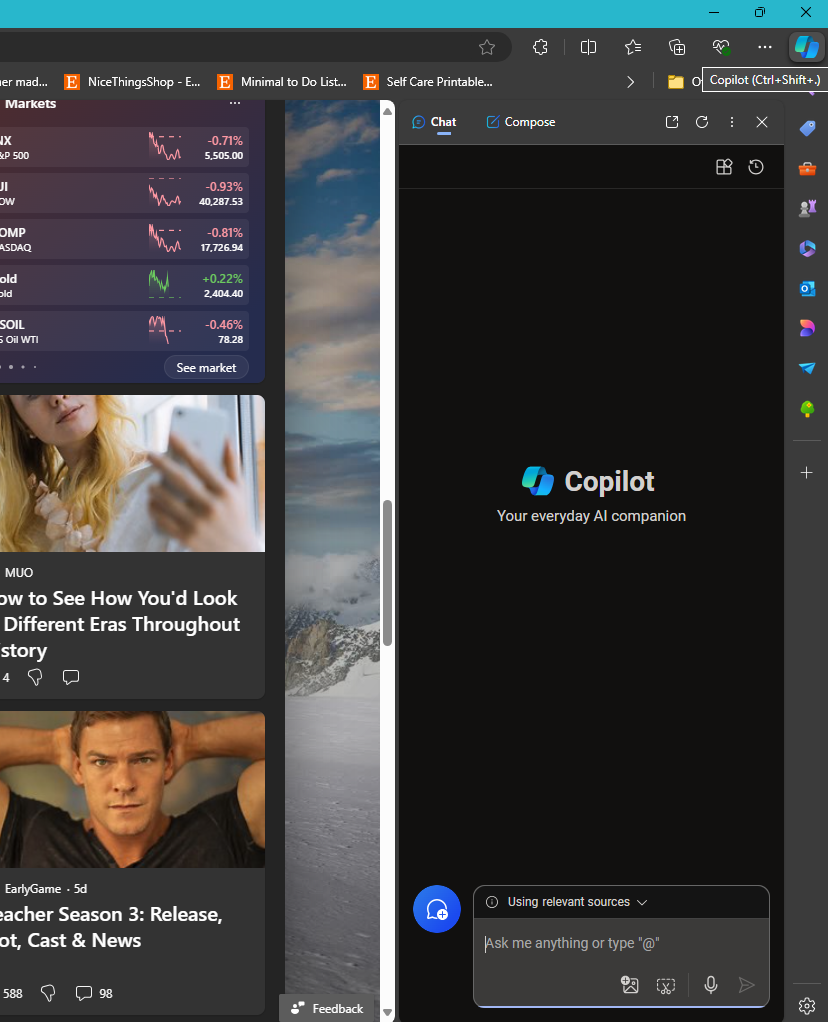Image resolution: width=828 pixels, height=1022 pixels.
Task: Open Shopping tag icon in sidebar
Action: click(807, 128)
